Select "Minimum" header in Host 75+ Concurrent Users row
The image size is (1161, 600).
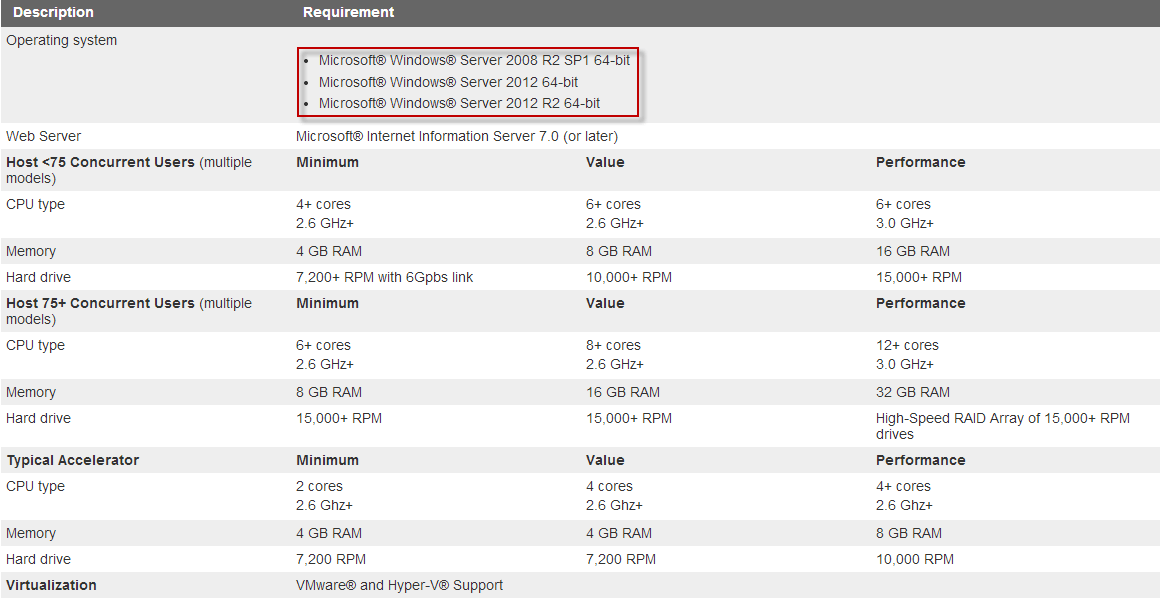327,304
